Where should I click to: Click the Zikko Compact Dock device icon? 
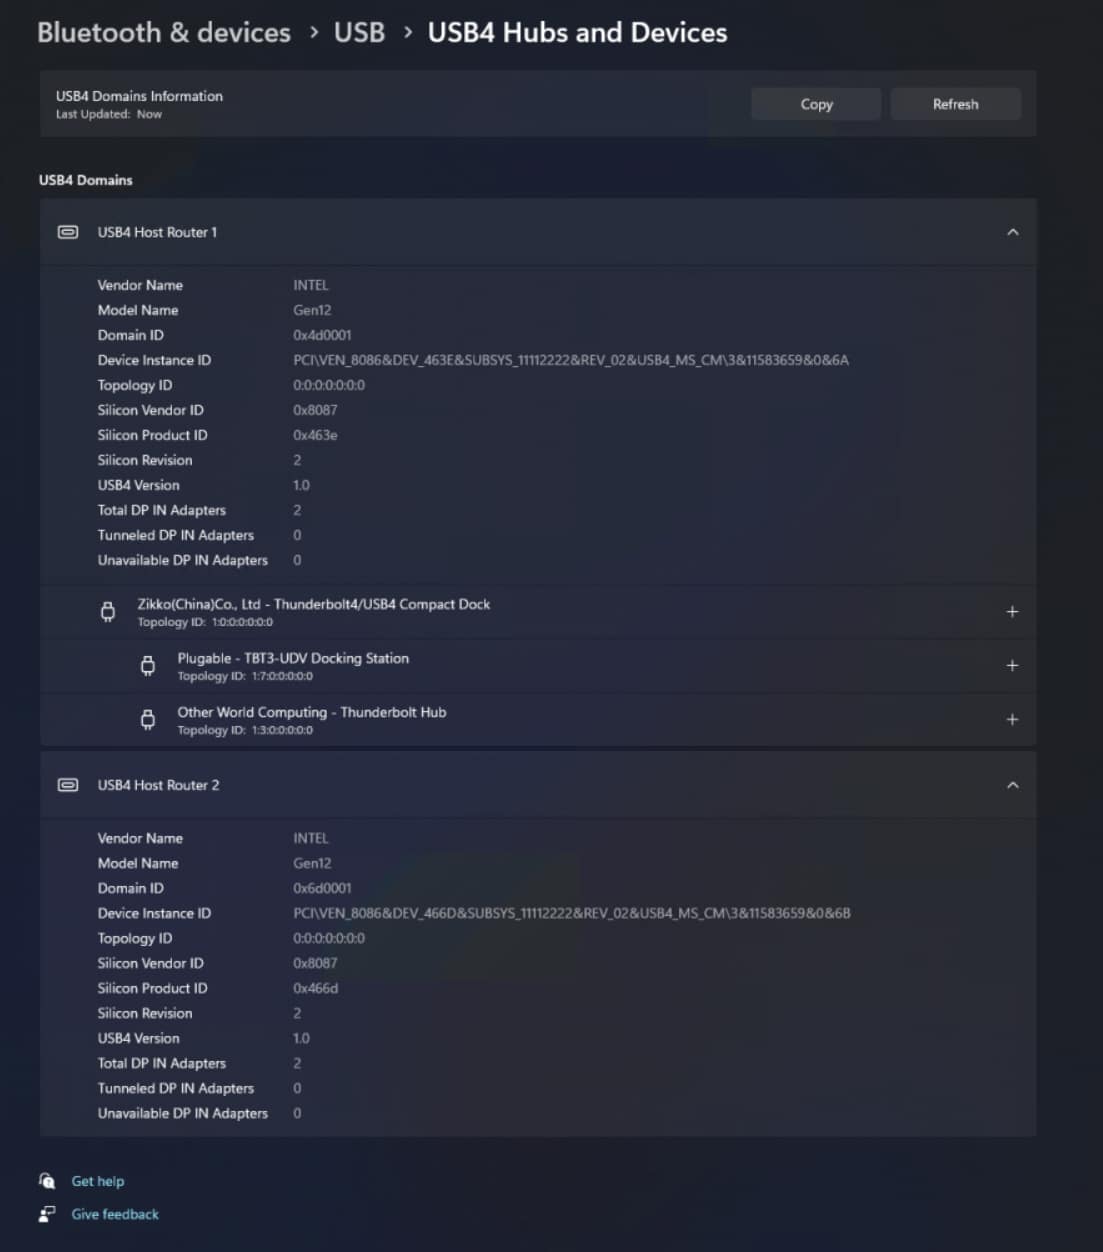(x=108, y=612)
